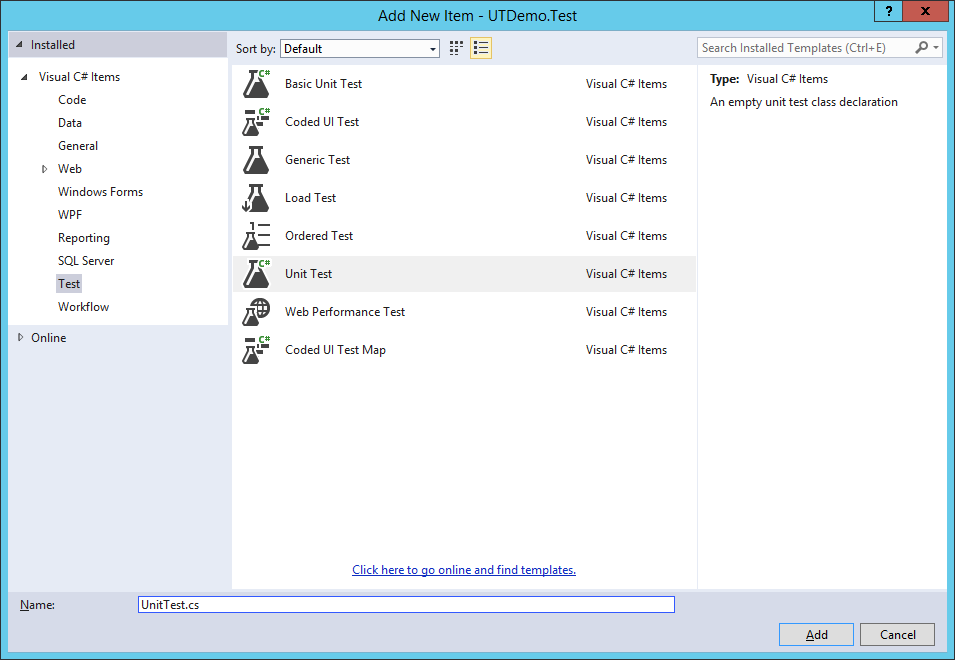Switch to small icons view
Screen dimensions: 955x660
click(455, 47)
